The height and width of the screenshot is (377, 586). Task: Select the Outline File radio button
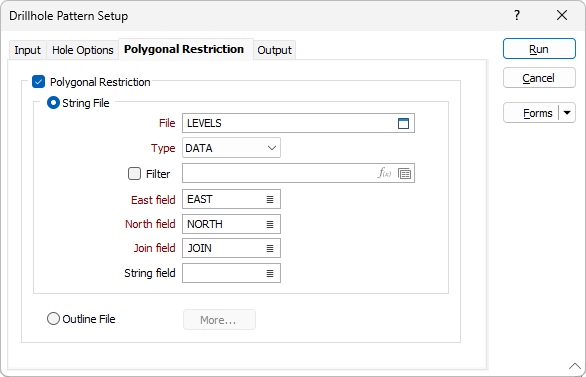click(53, 319)
